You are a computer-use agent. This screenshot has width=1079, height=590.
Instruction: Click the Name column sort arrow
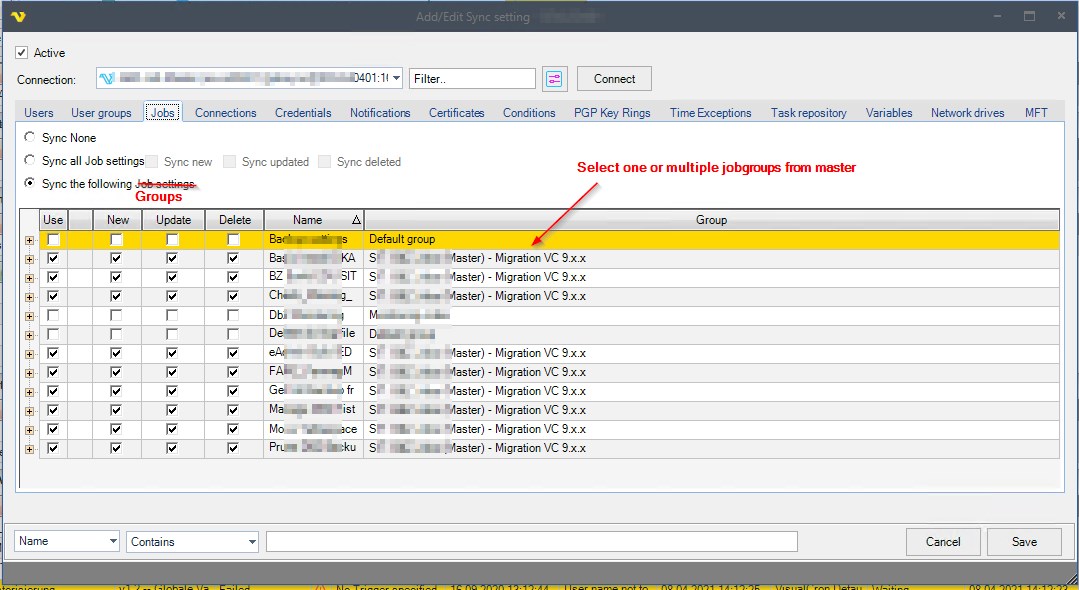[357, 220]
